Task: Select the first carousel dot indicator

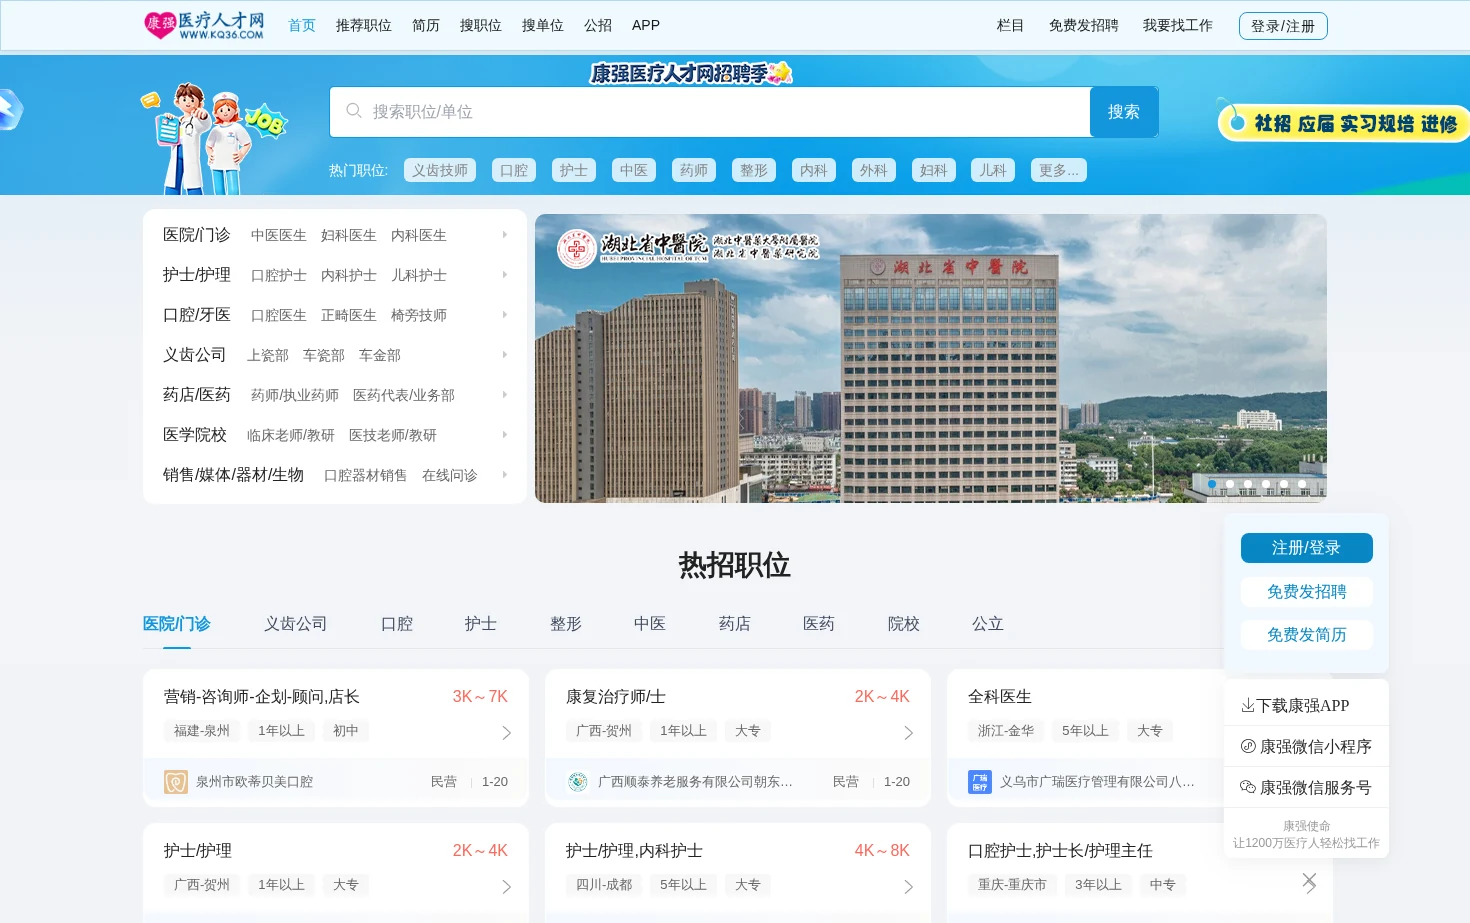Action: coord(1212,484)
